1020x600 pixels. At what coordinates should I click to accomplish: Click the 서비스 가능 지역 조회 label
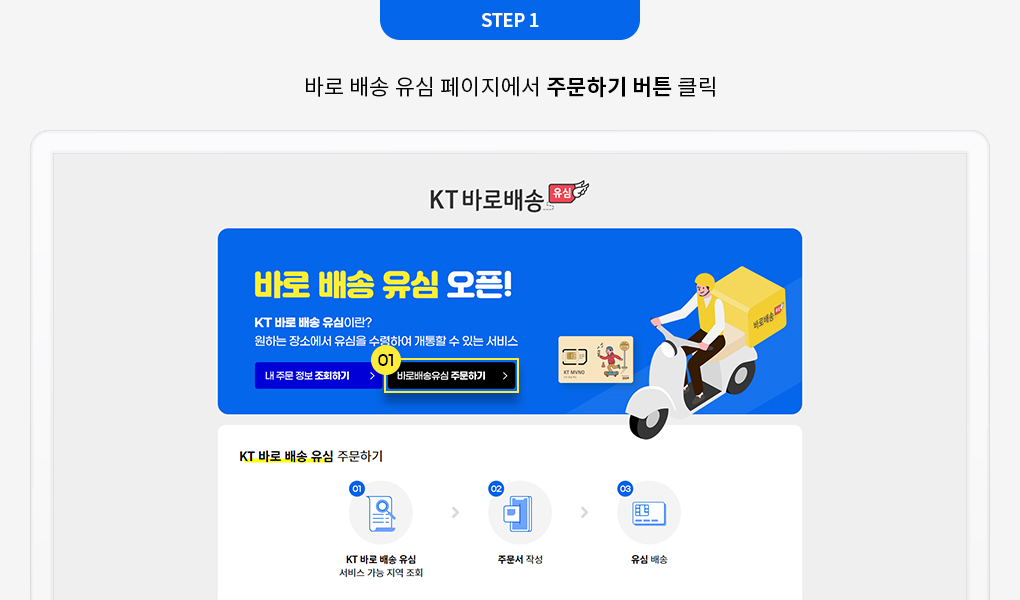[x=381, y=573]
